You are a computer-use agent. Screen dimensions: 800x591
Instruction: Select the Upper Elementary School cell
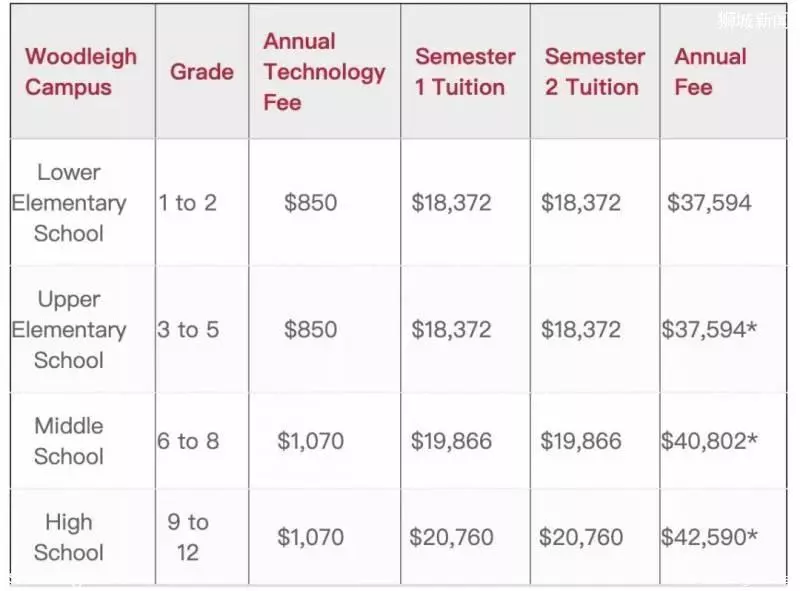[x=69, y=329]
